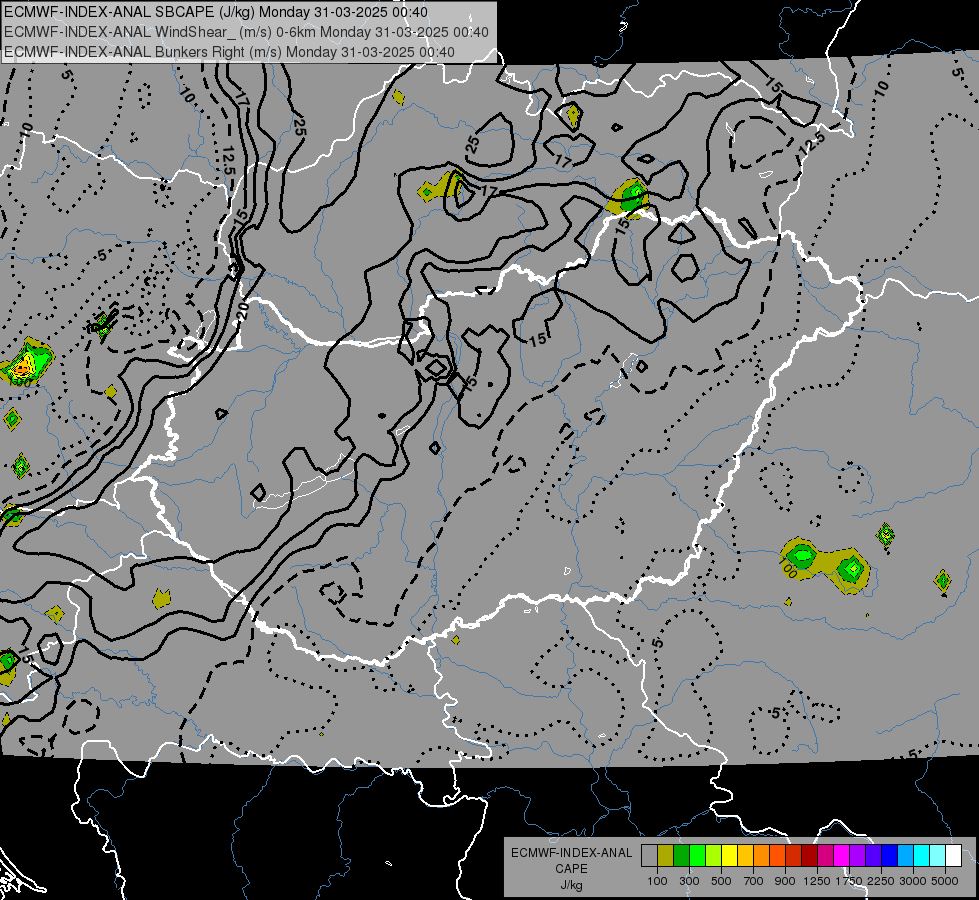The image size is (979, 900).
Task: Click the legend label 300
Action: point(689,881)
